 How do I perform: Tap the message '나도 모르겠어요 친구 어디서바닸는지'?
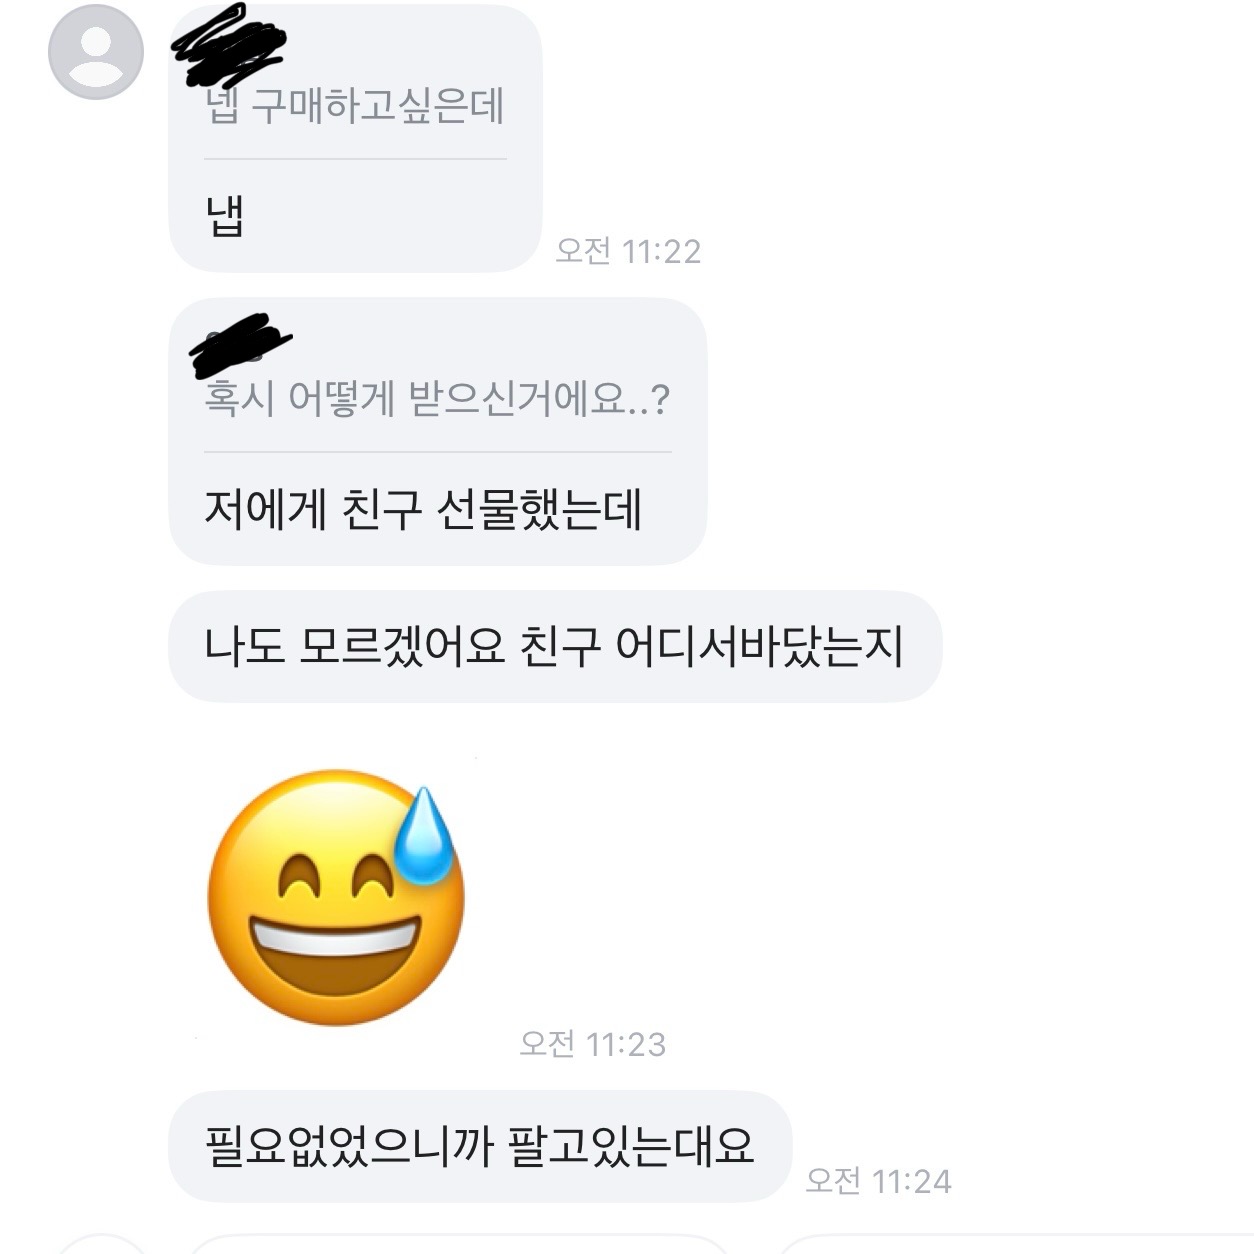click(x=555, y=646)
